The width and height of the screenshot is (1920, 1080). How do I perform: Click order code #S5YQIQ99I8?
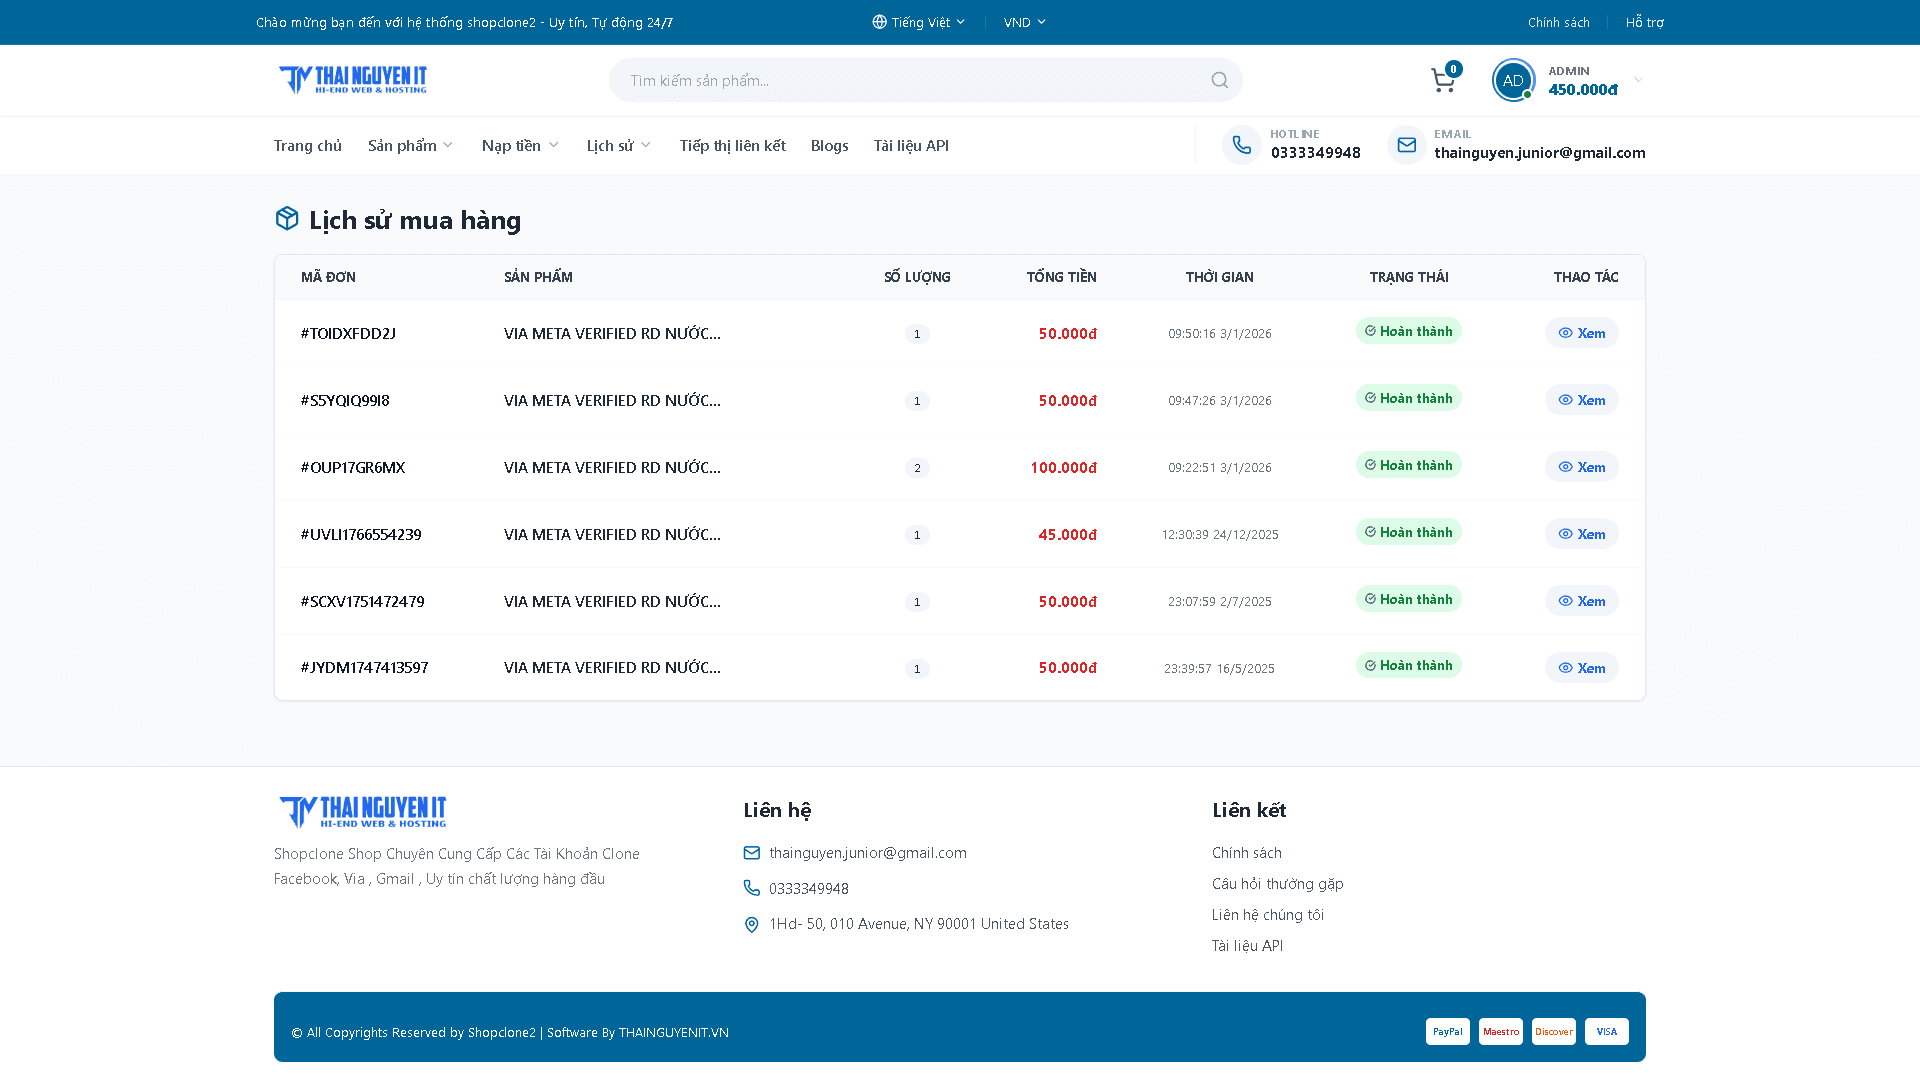pyautogui.click(x=345, y=401)
